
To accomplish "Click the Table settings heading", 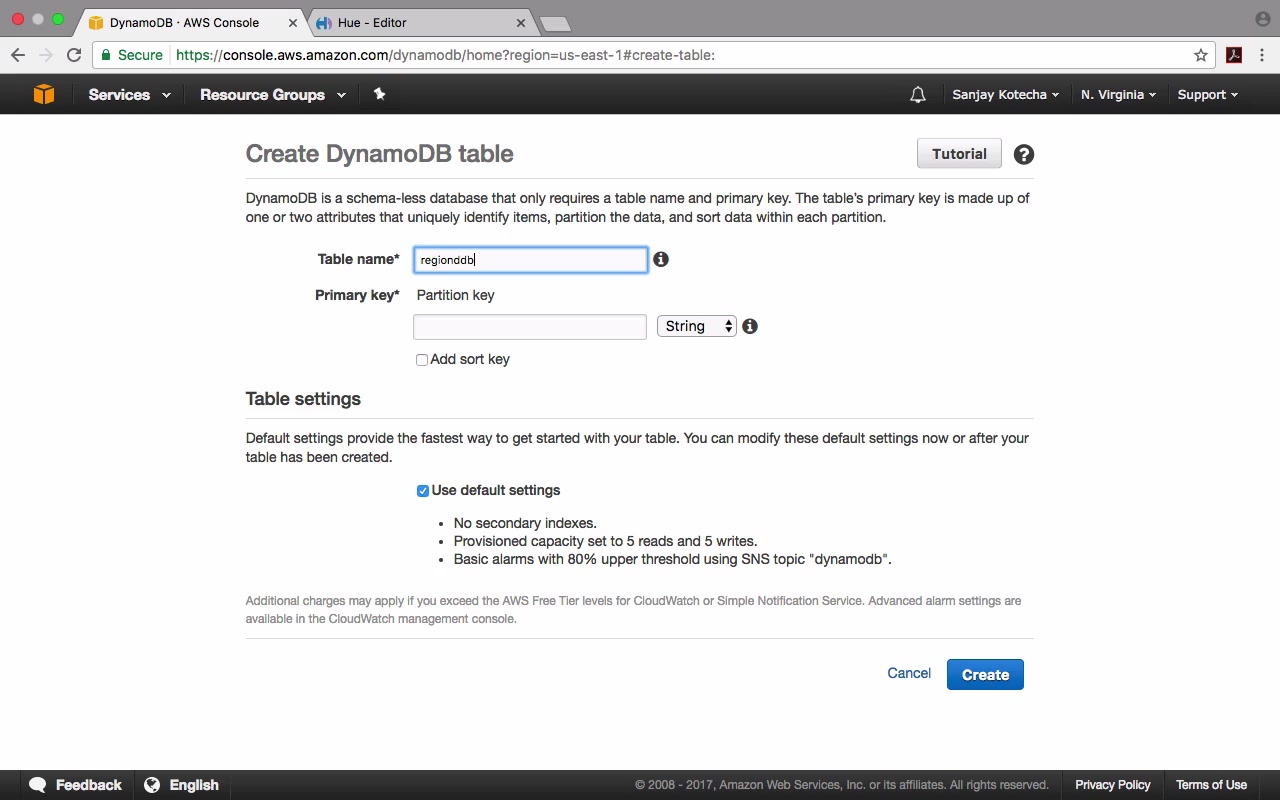I will [303, 399].
